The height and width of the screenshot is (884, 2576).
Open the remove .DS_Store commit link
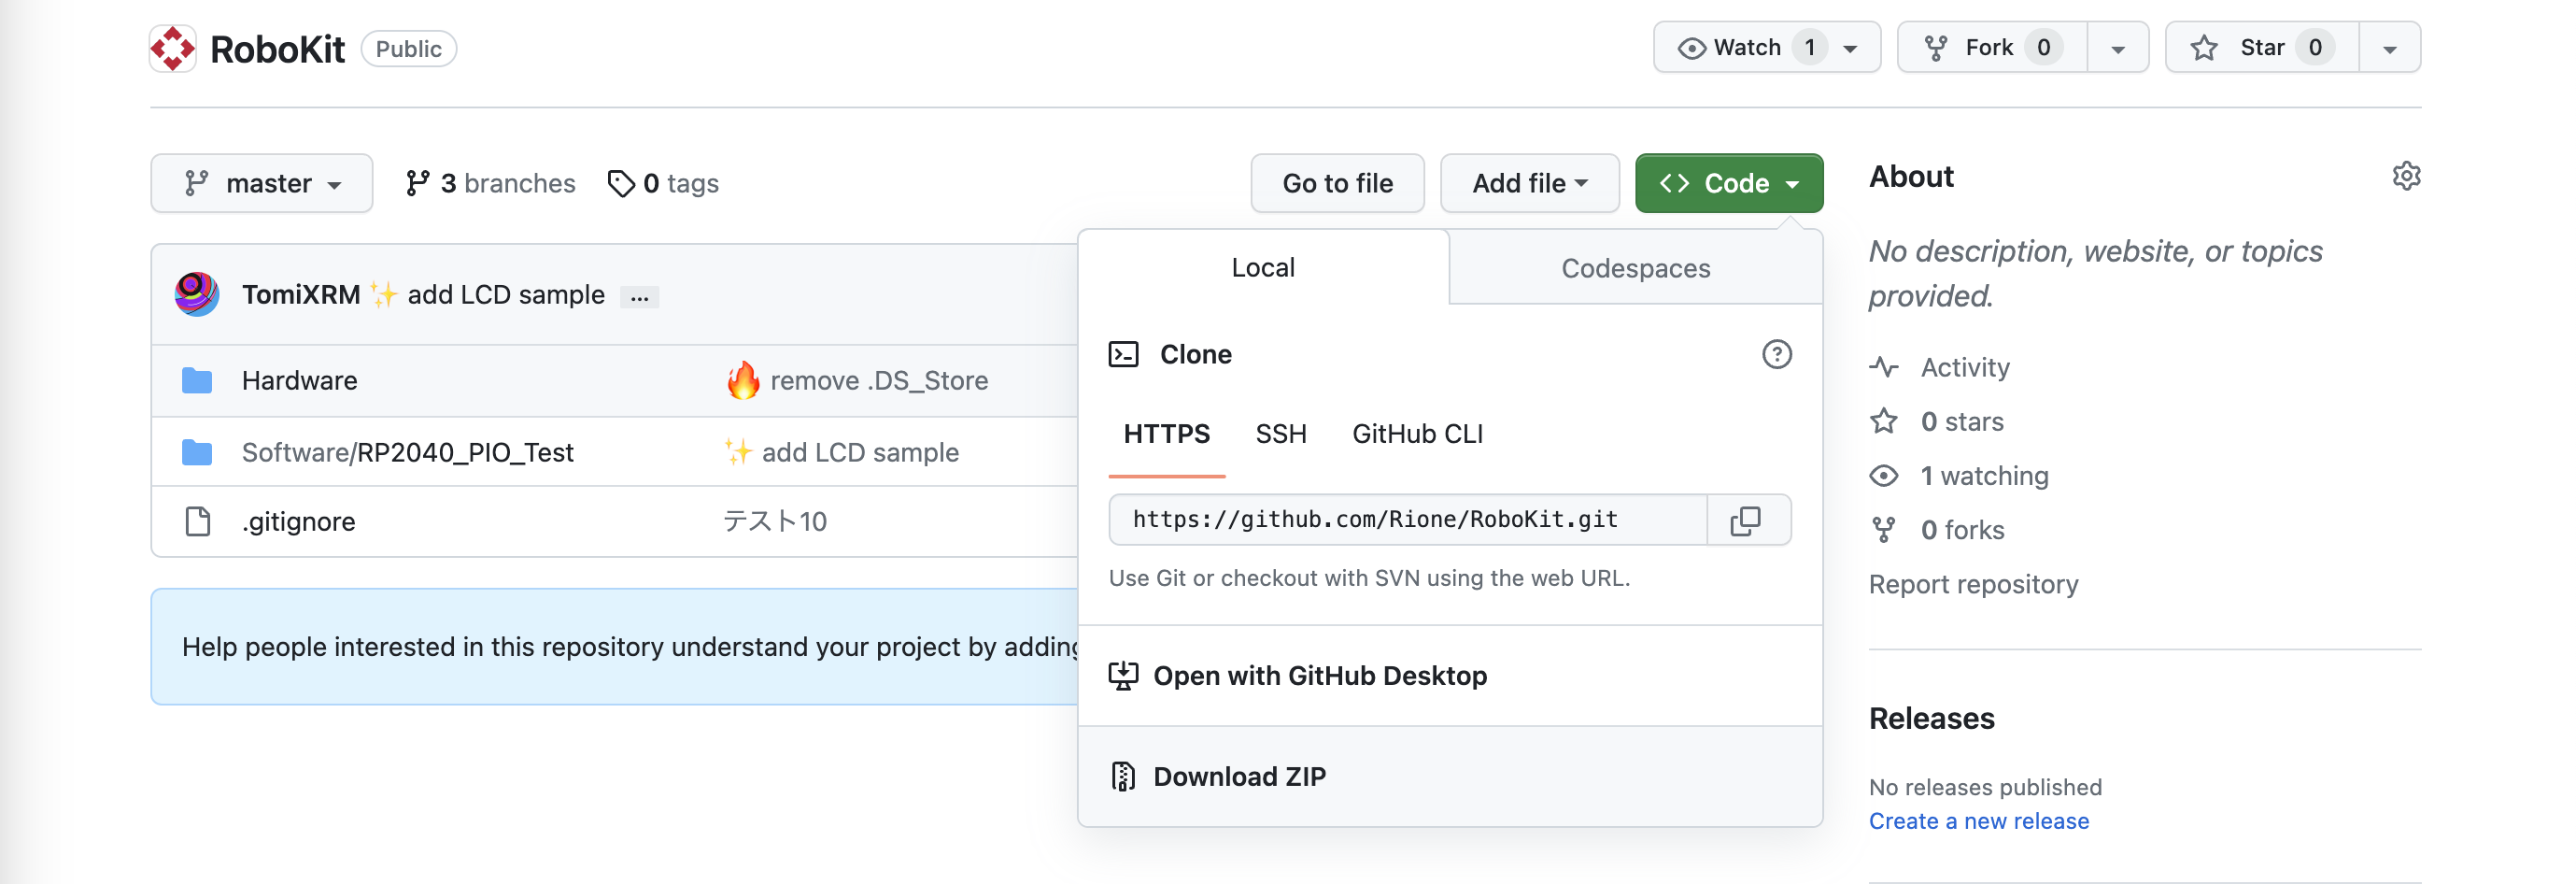click(x=879, y=380)
